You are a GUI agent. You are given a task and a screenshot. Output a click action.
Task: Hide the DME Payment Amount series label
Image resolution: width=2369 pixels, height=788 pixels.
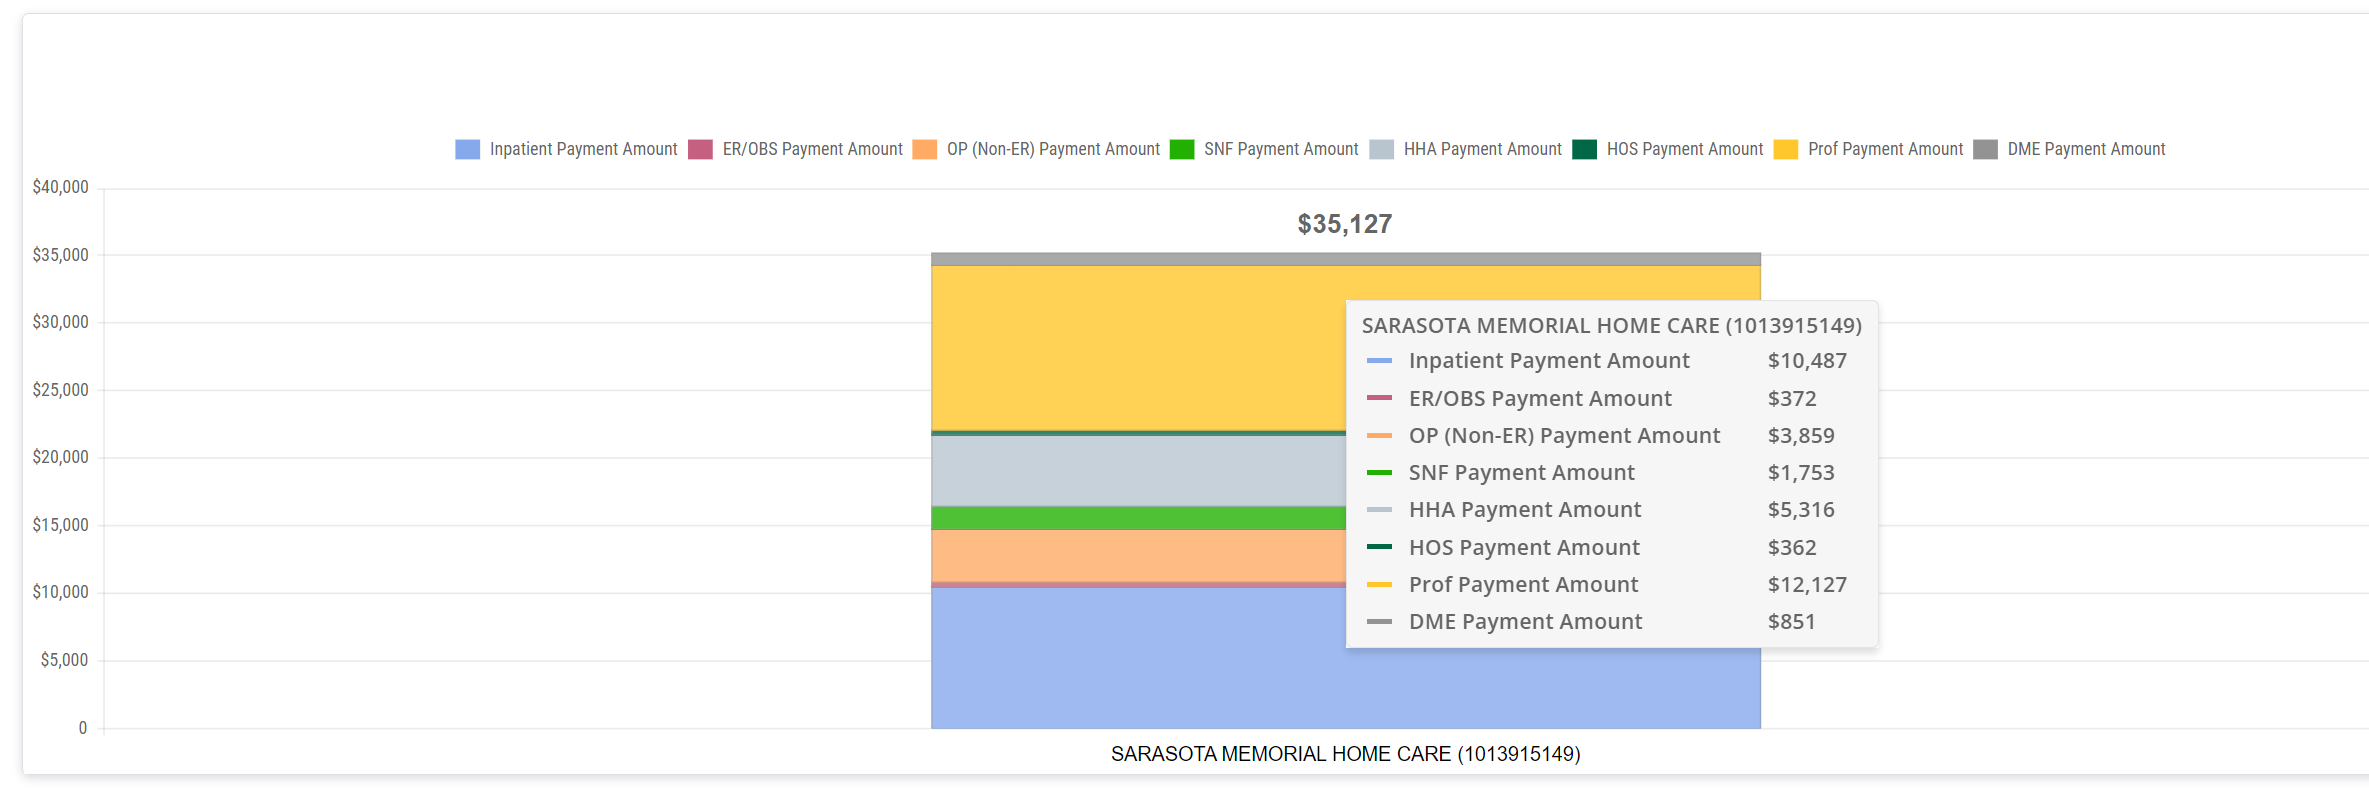tap(2086, 149)
